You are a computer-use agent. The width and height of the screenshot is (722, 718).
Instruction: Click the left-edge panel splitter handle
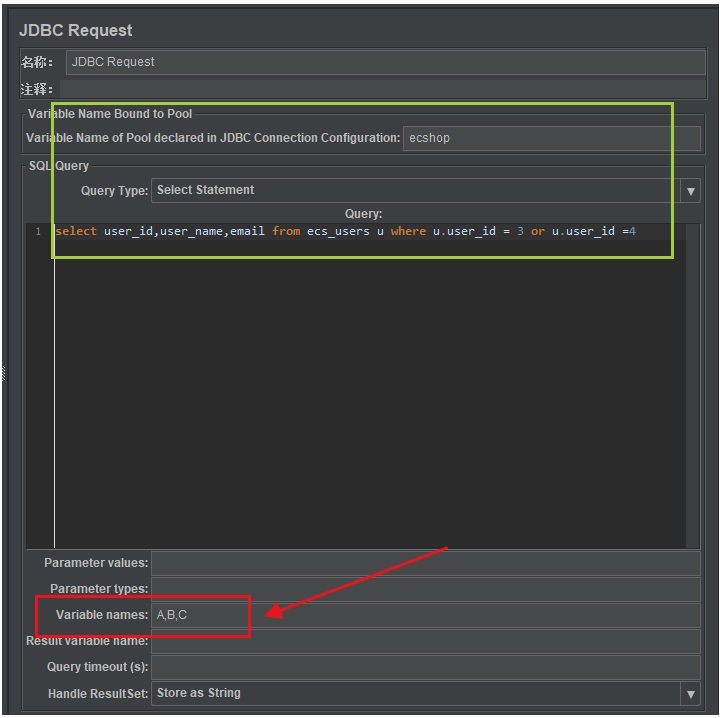coord(3,373)
